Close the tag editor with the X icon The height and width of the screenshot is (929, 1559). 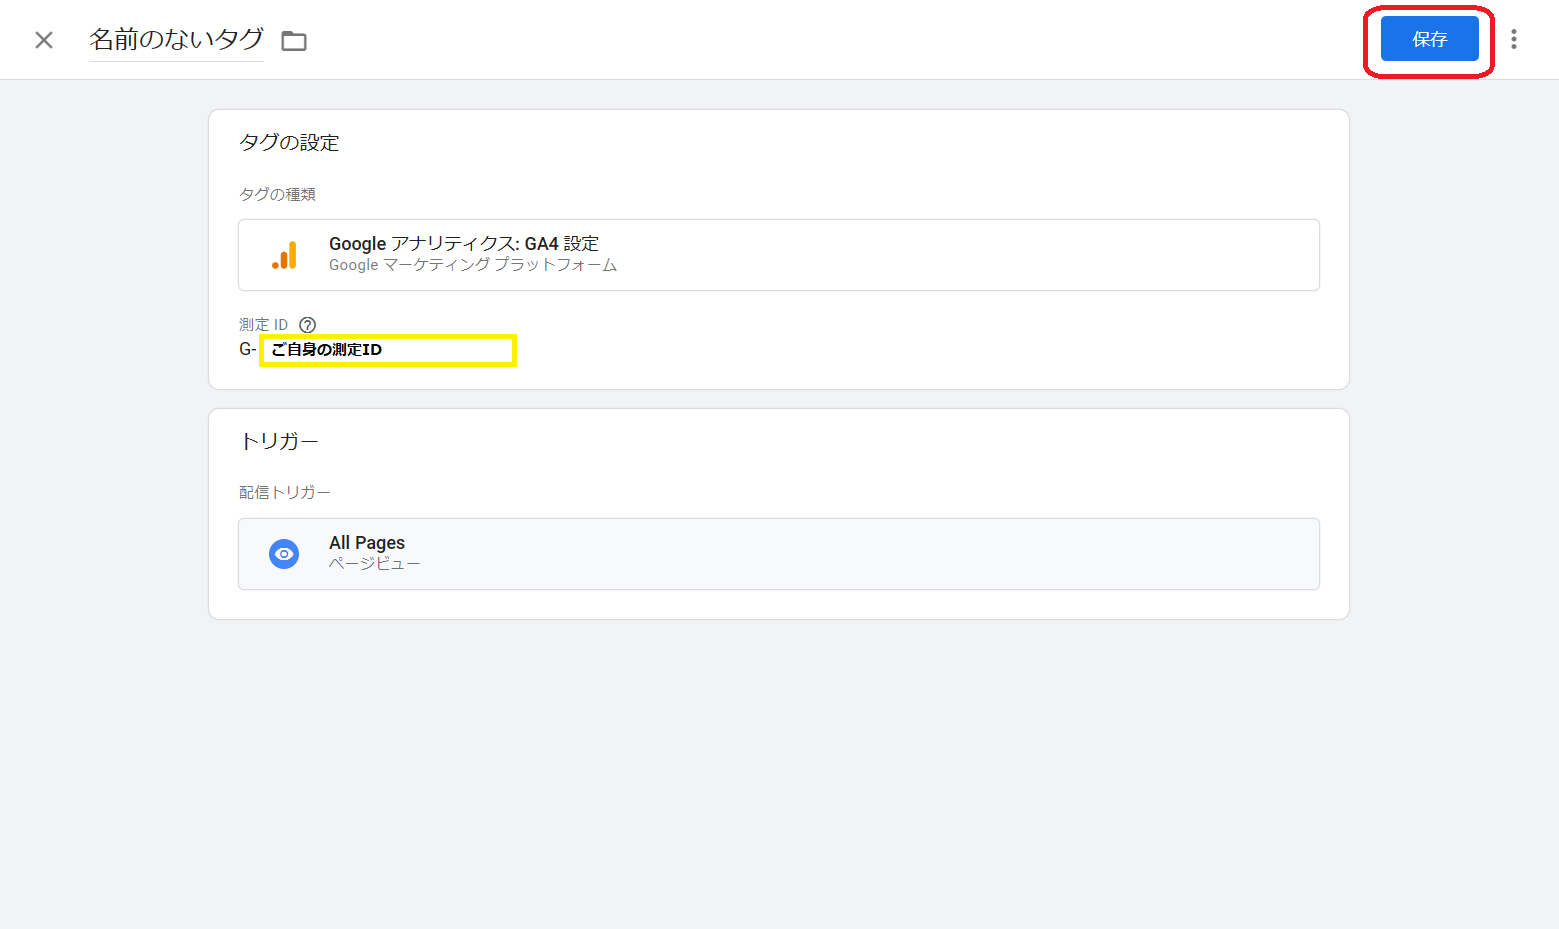[x=44, y=40]
